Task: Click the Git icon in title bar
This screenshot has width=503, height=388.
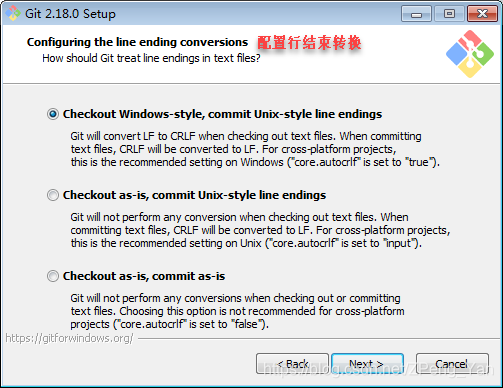Action: tap(13, 14)
